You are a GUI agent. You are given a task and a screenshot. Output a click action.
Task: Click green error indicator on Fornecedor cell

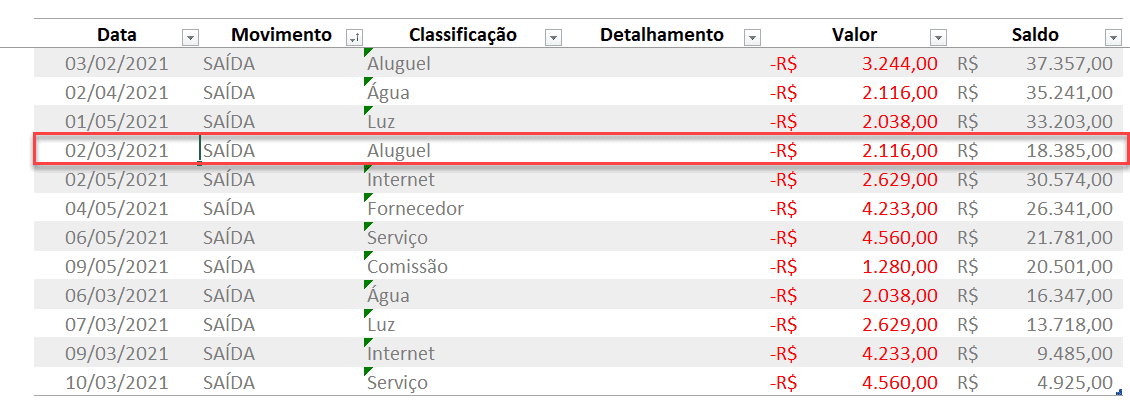(x=368, y=197)
